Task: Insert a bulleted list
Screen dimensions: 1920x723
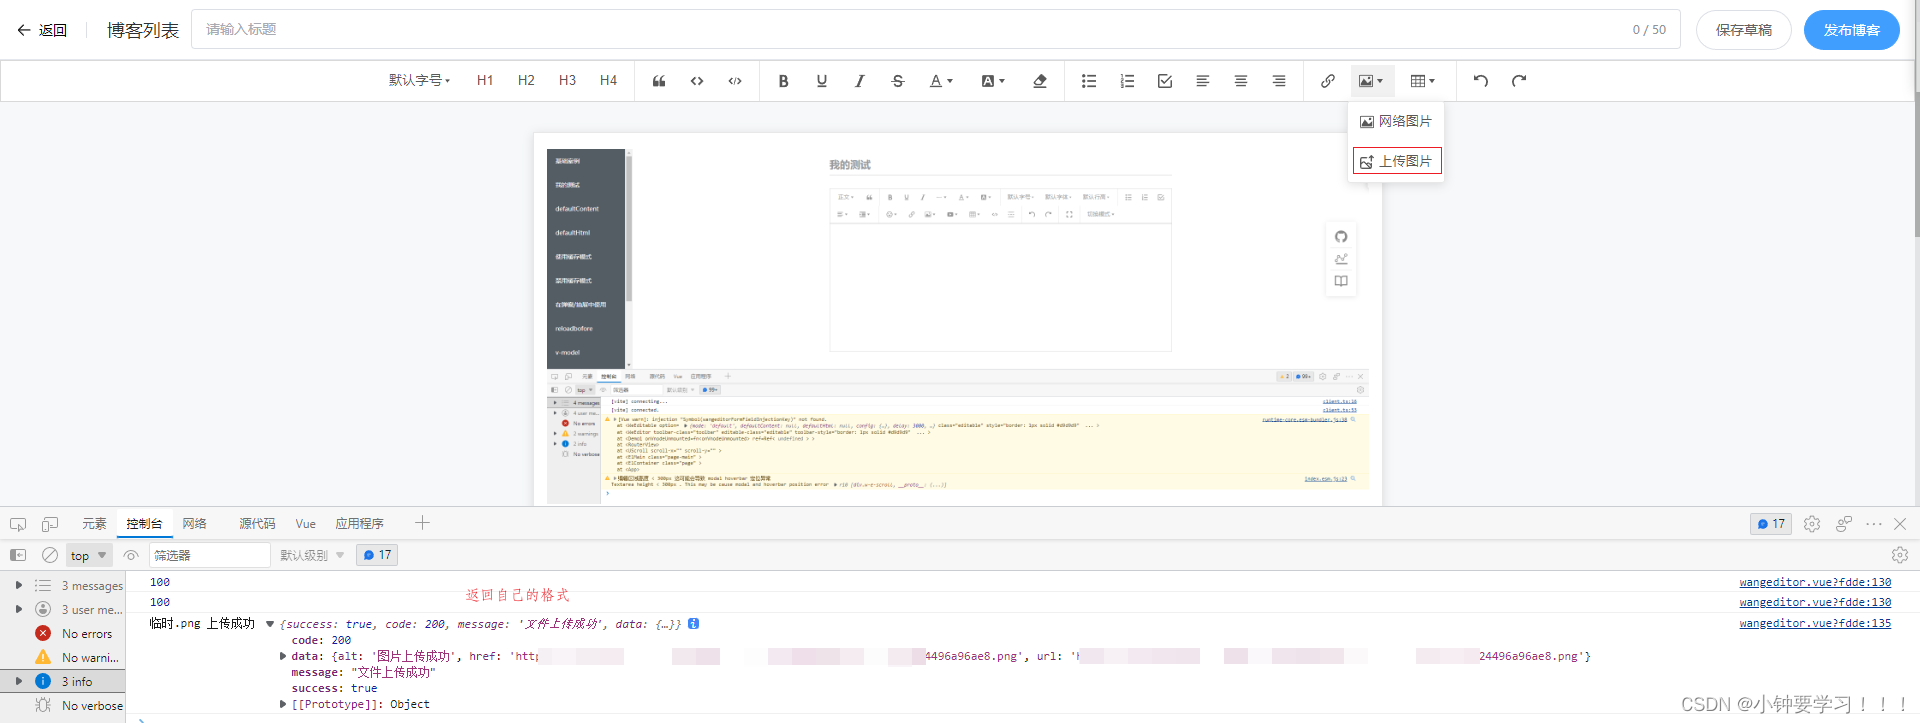Action: coord(1089,81)
